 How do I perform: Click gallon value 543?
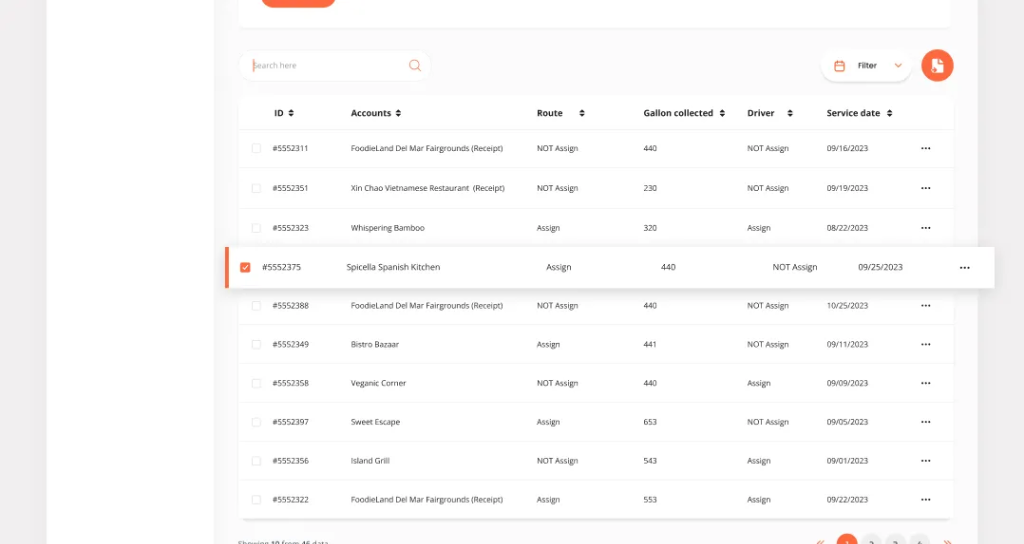650,461
